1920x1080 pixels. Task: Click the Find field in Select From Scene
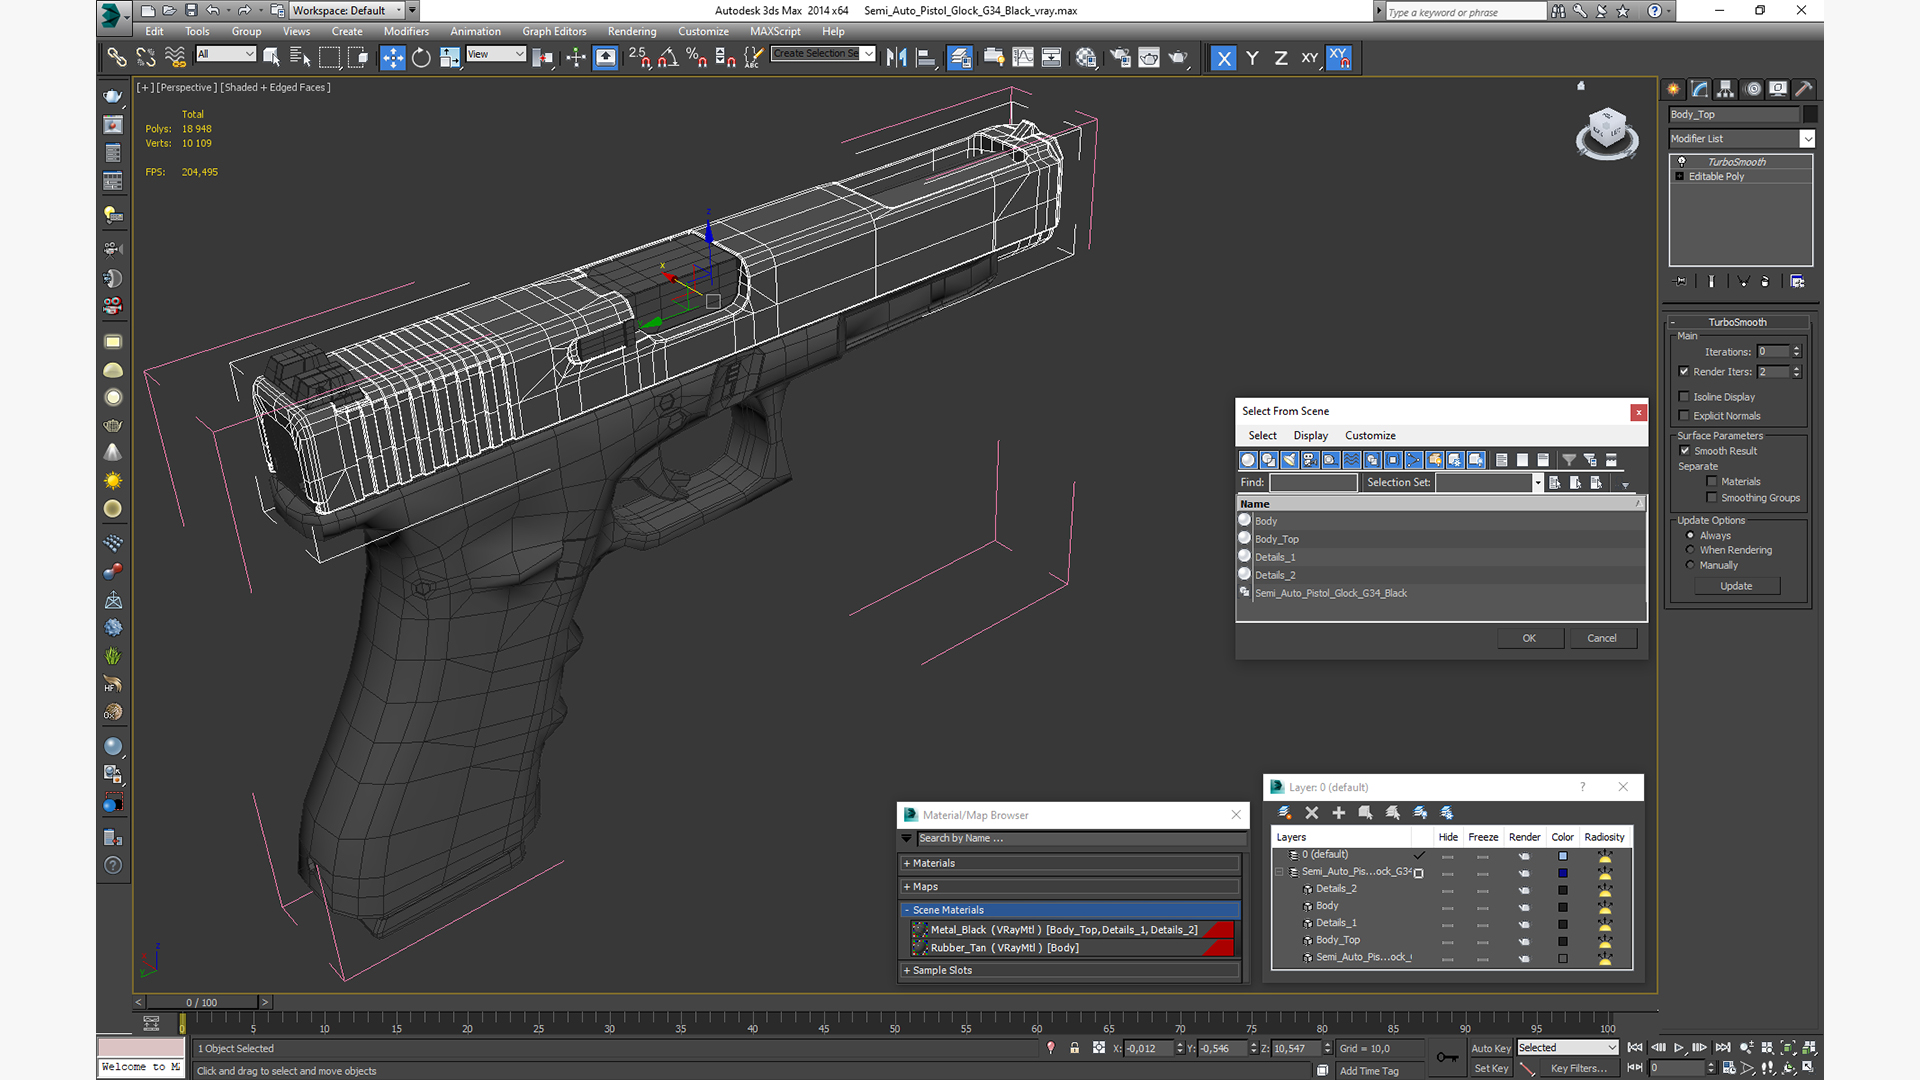pyautogui.click(x=1313, y=483)
